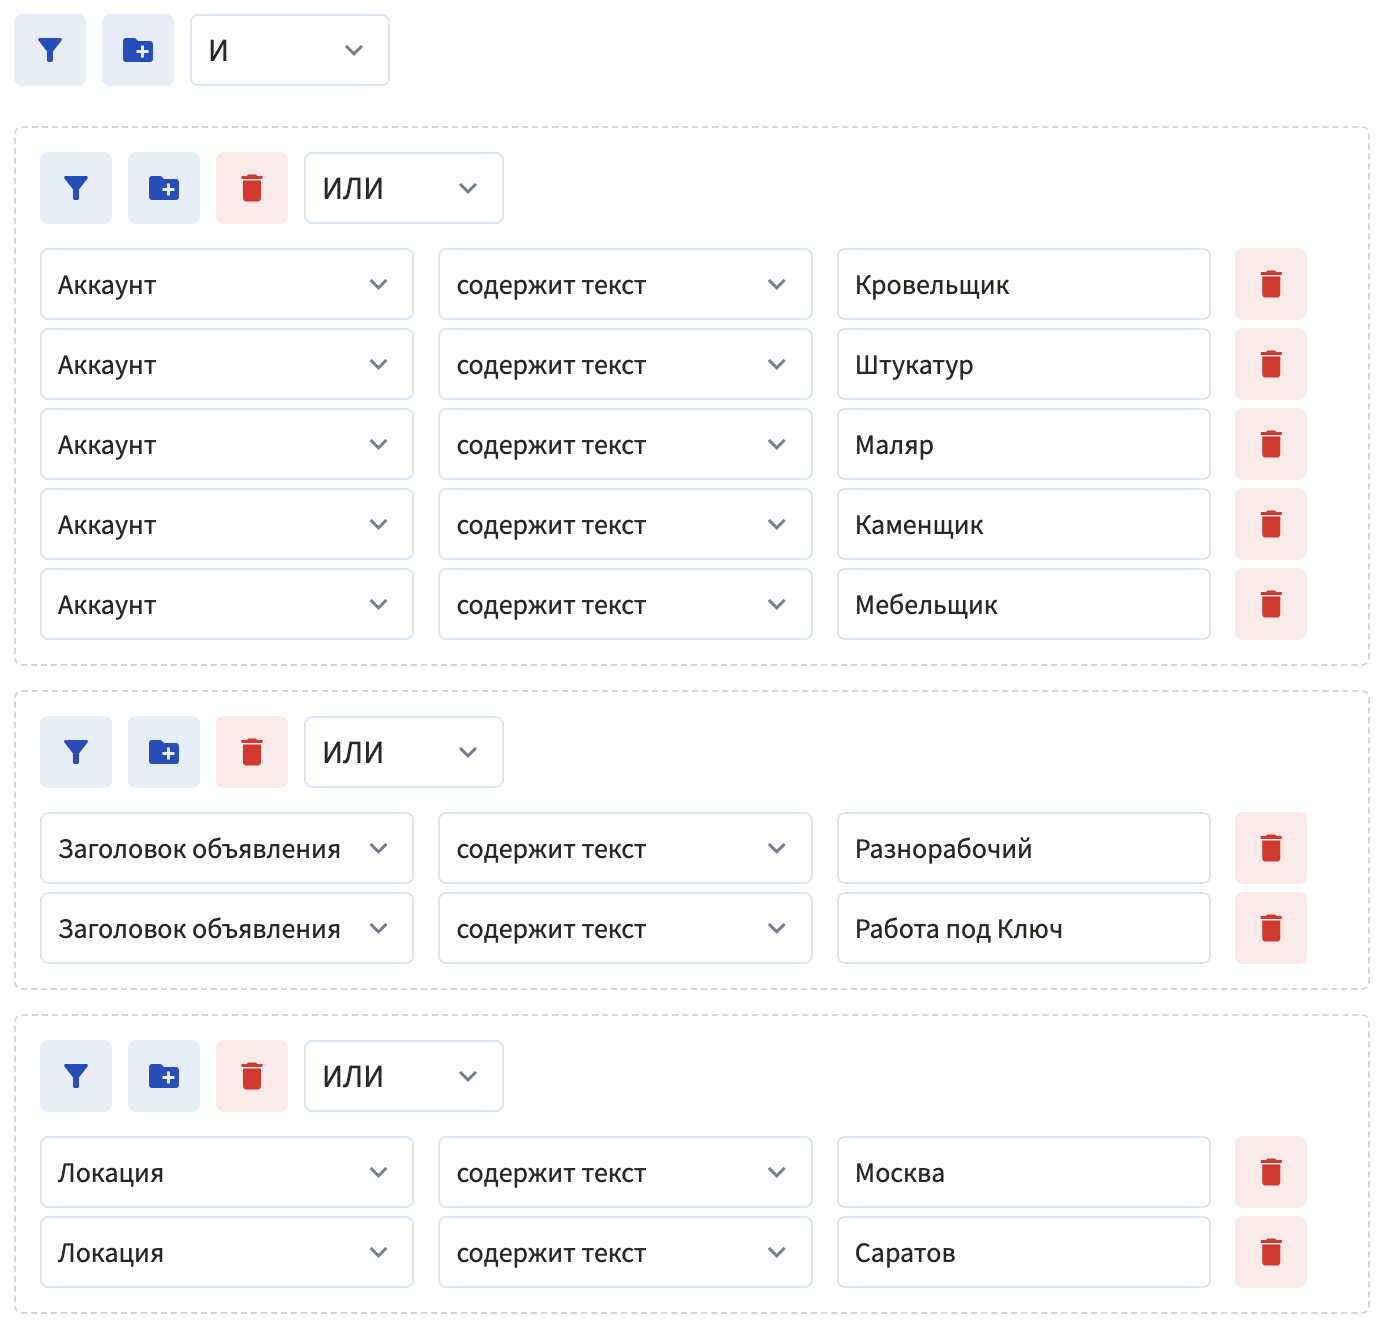Open the Заголовок объявления dropdown for Работа под Ключ
1384x1332 pixels.
click(226, 928)
